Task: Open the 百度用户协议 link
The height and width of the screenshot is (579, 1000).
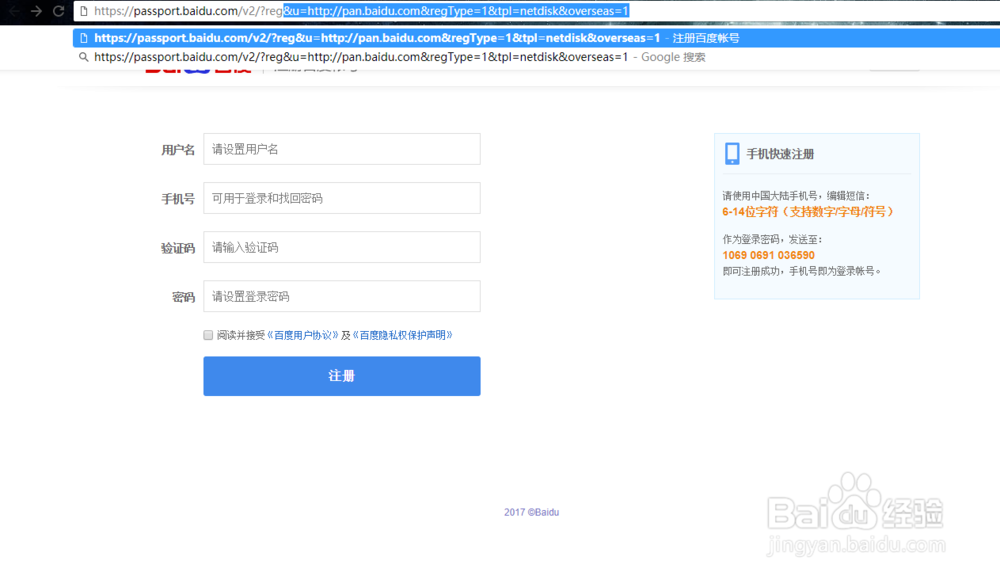Action: coord(302,335)
